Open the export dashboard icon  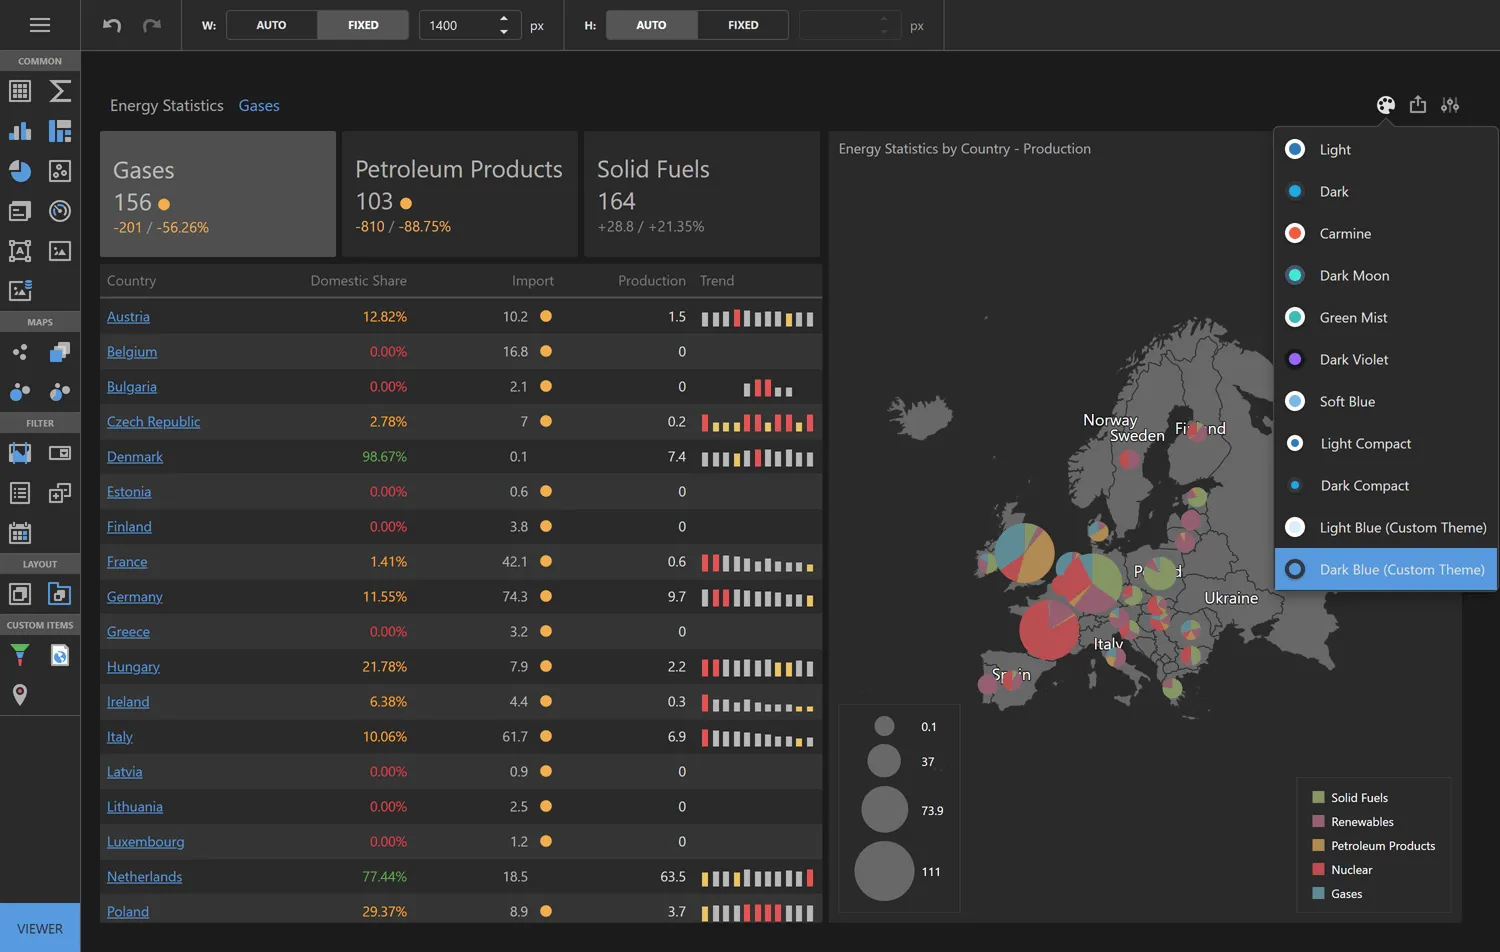point(1418,105)
